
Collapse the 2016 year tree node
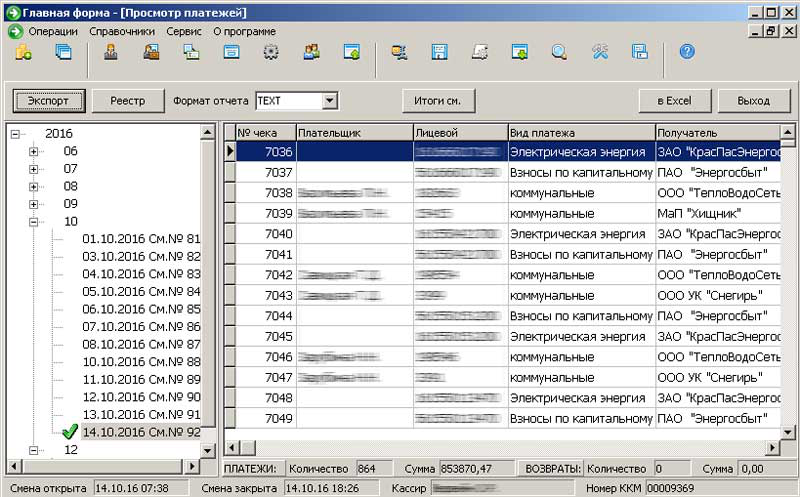pyautogui.click(x=15, y=134)
